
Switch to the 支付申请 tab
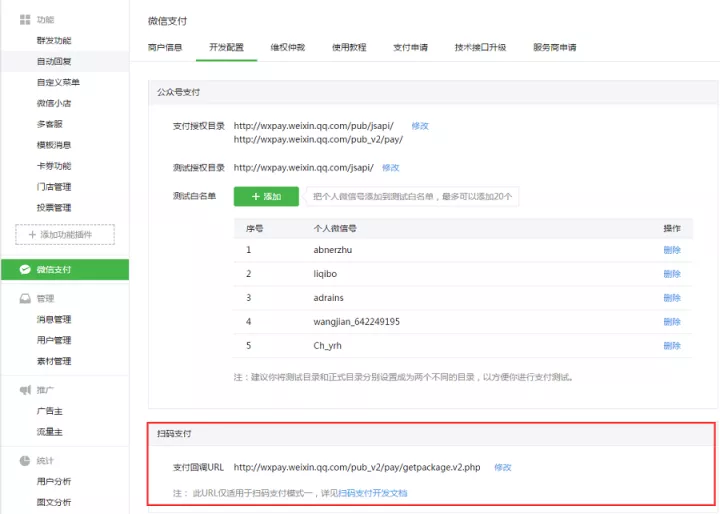[x=411, y=47]
